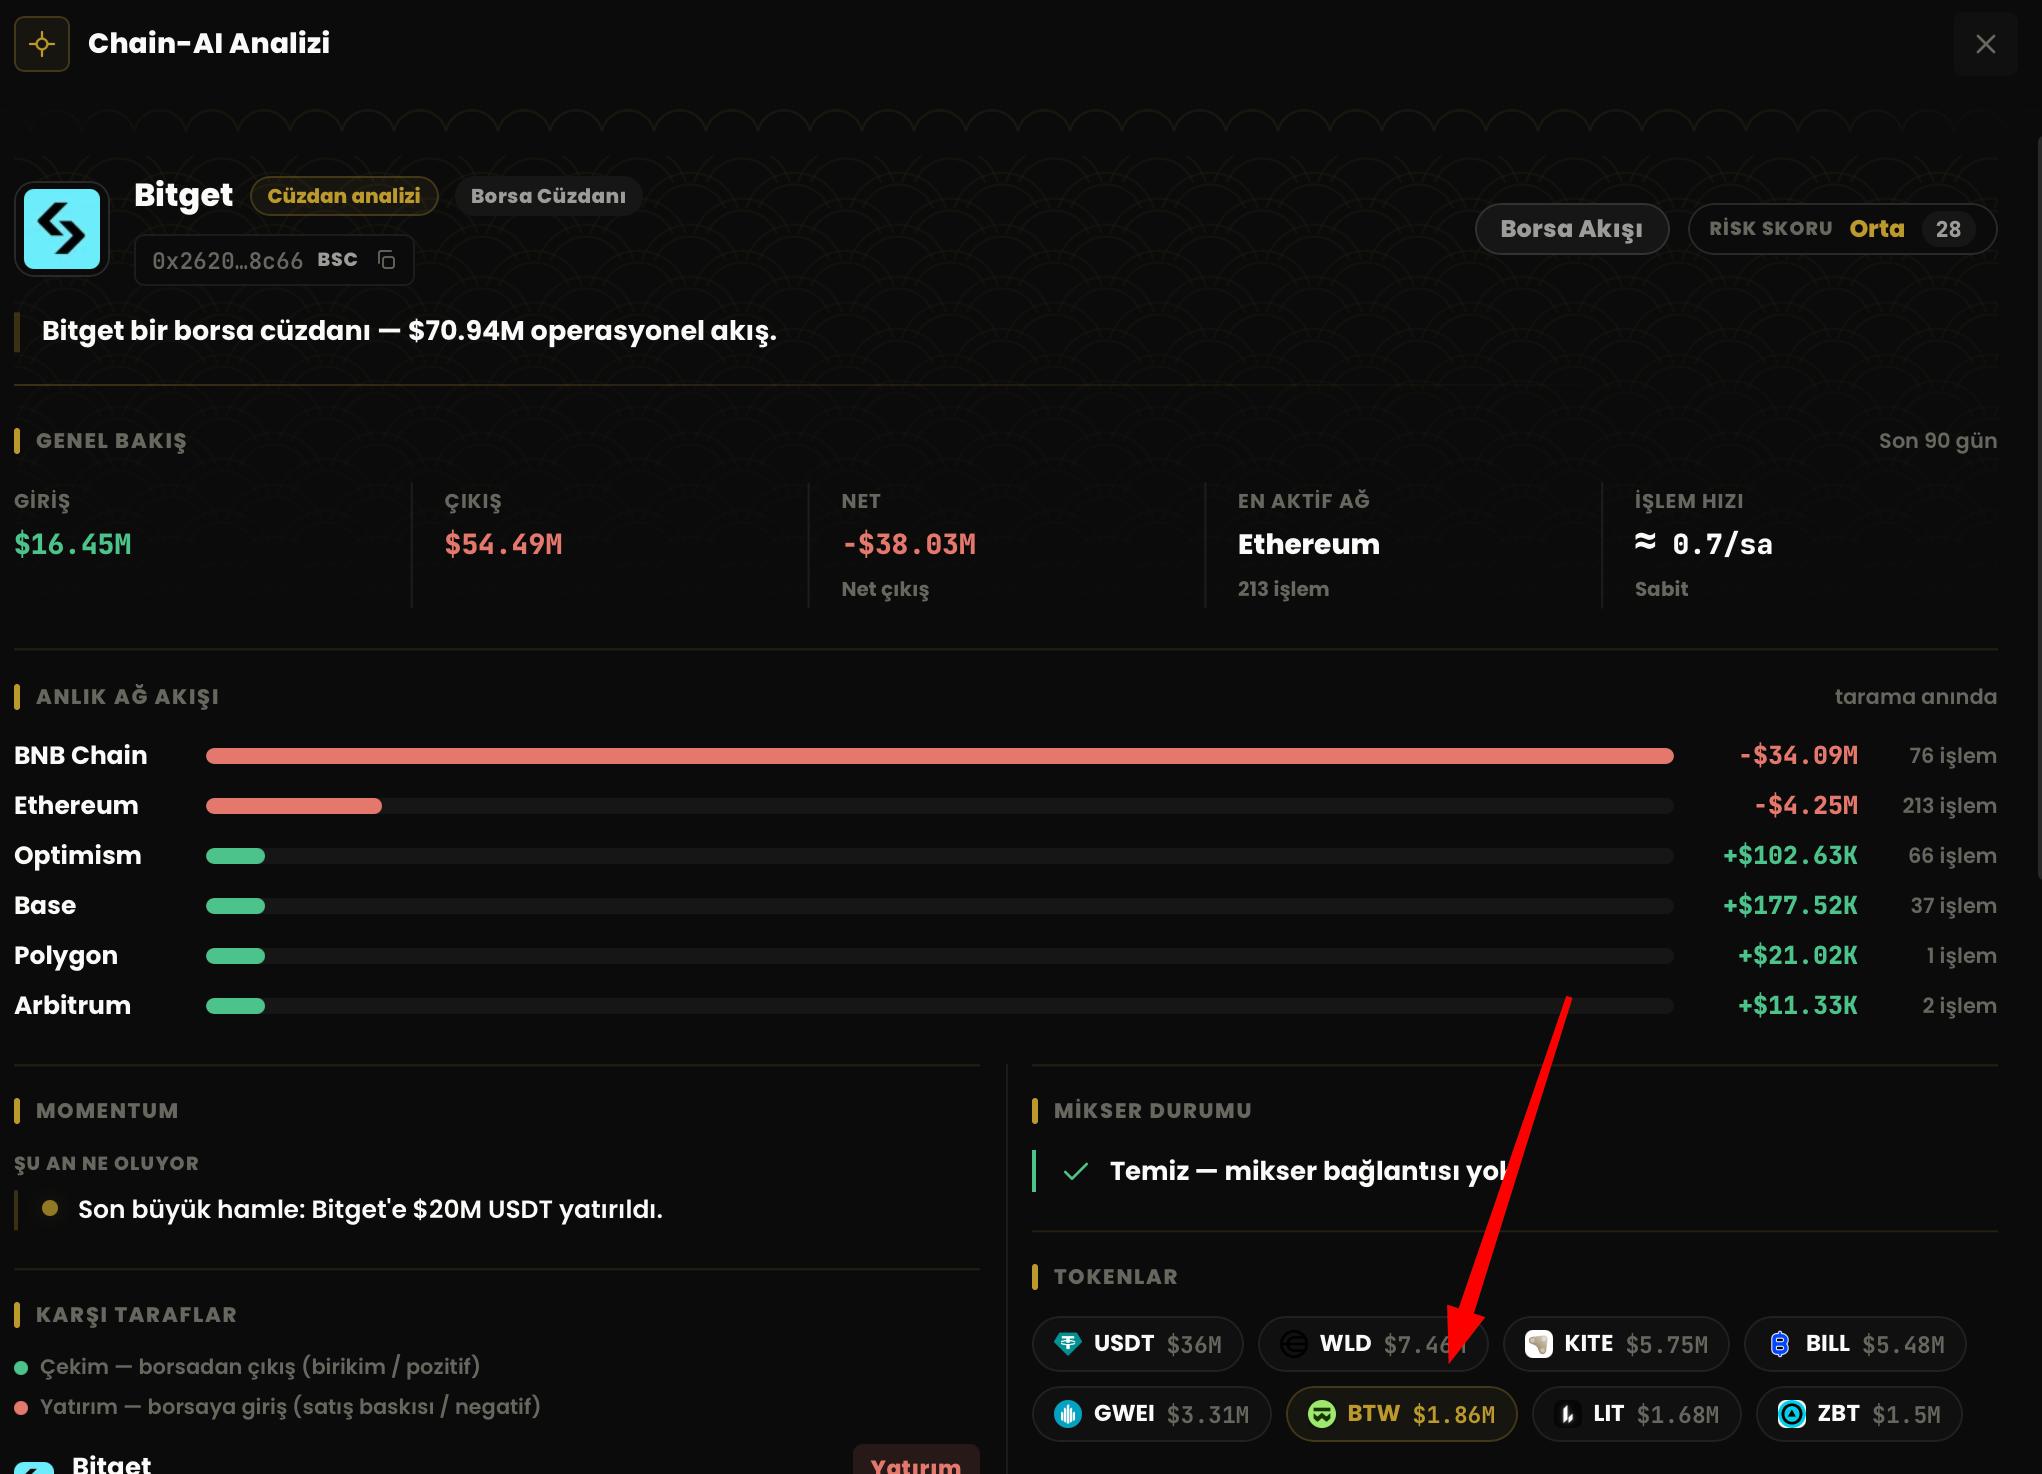Click the +$21.02K Polygon value
The width and height of the screenshot is (2042, 1474).
click(x=1798, y=956)
